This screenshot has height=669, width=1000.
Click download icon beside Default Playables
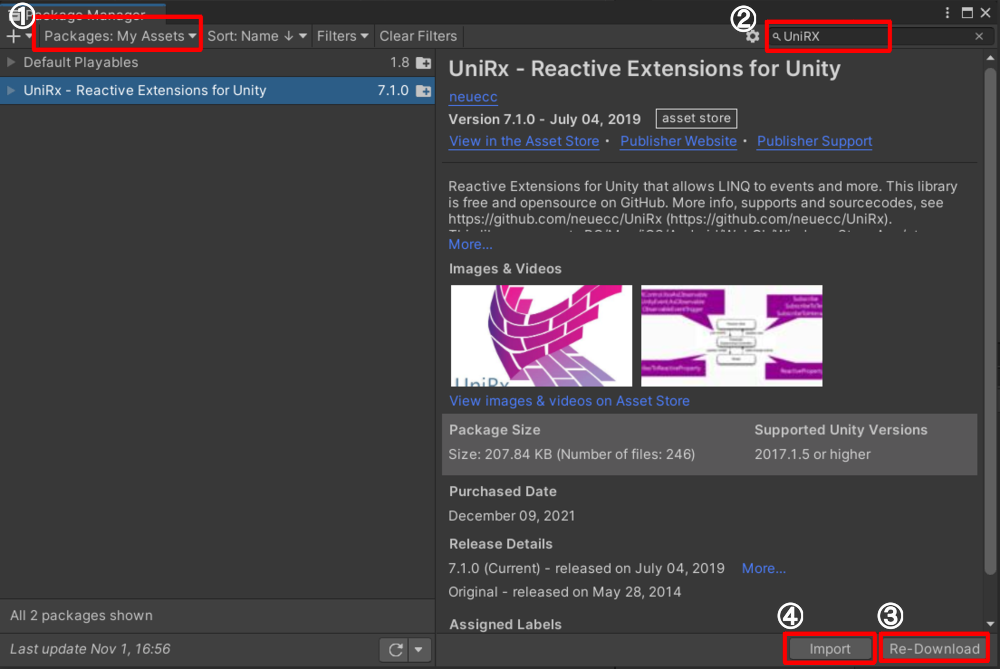(423, 62)
